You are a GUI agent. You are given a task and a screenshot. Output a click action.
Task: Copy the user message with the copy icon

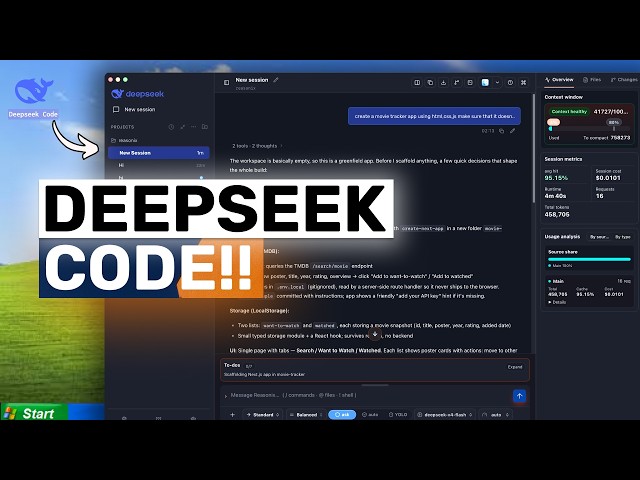(x=502, y=131)
